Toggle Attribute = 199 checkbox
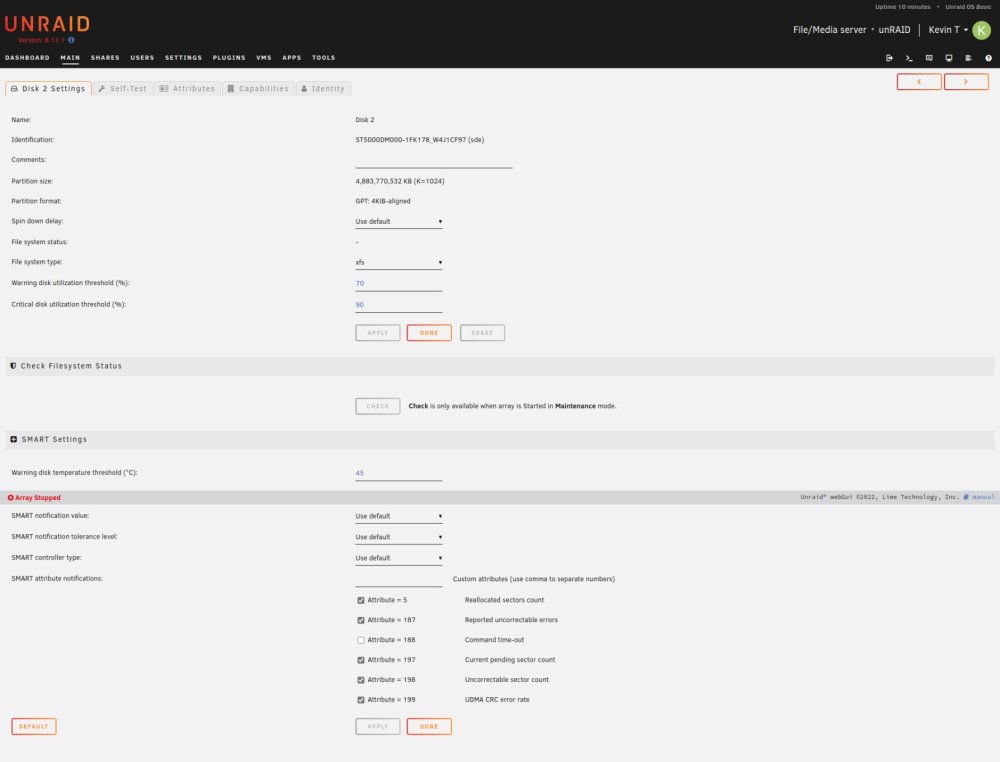This screenshot has width=1000, height=762. (361, 700)
